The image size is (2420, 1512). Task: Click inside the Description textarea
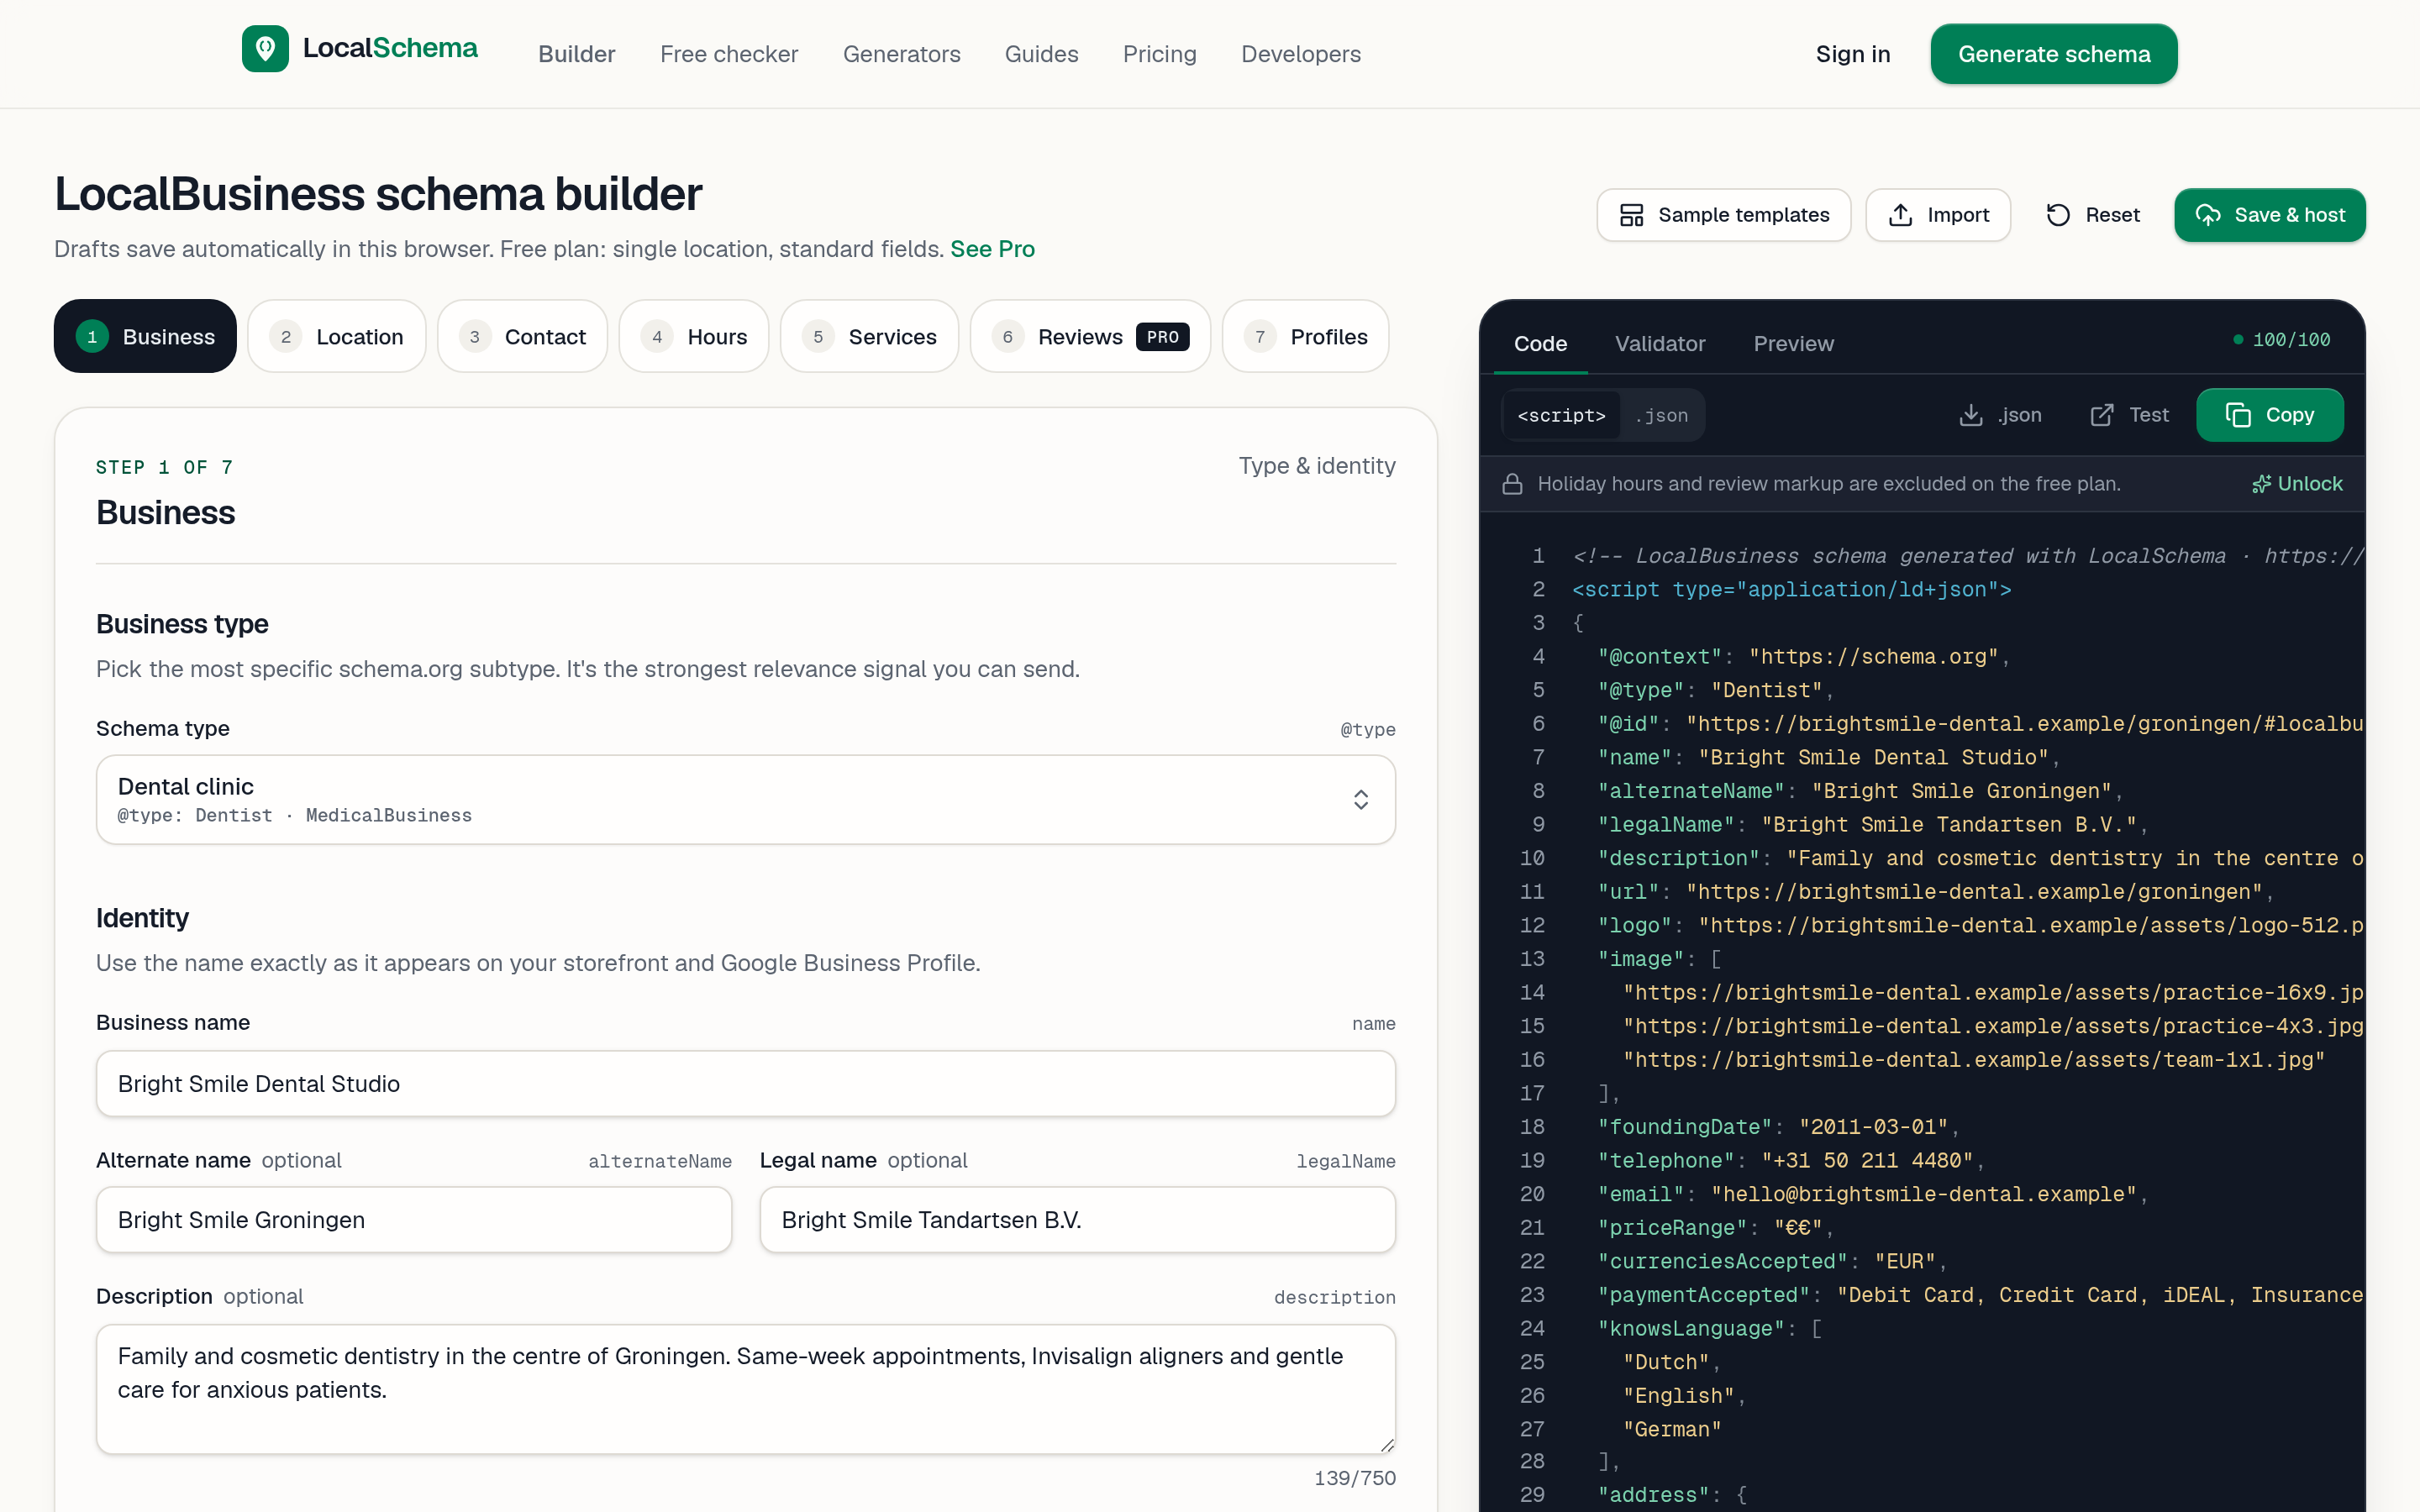745,1390
